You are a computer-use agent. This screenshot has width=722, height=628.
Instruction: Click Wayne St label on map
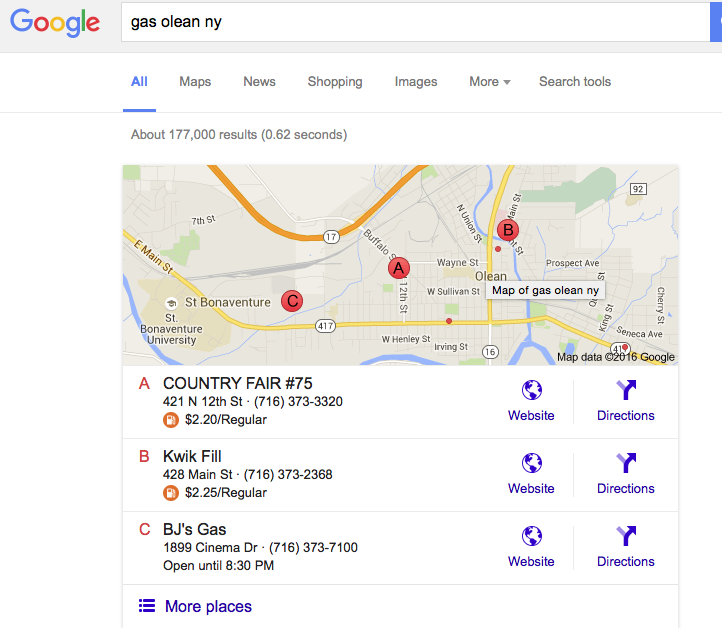point(458,262)
